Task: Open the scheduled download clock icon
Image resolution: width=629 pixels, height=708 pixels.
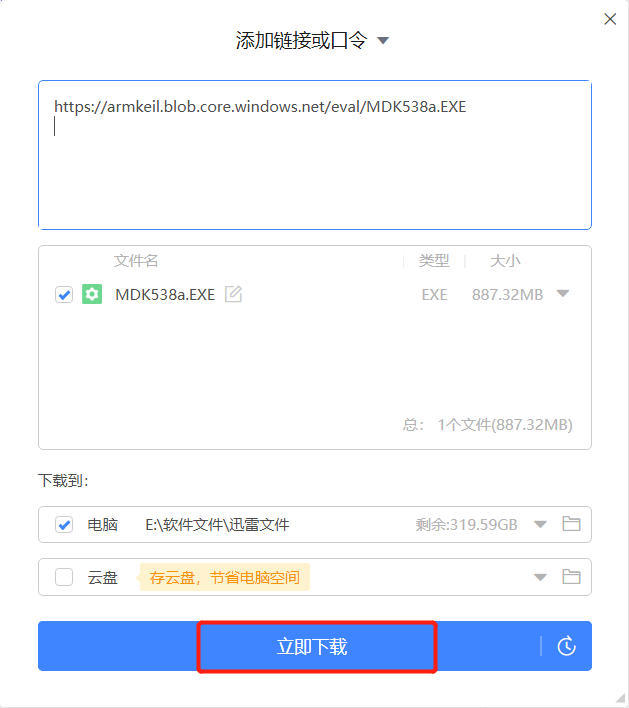Action: pyautogui.click(x=566, y=646)
